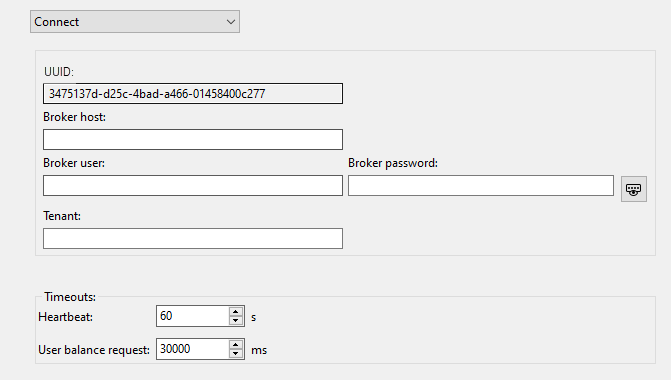Focus the Broker user input field

tap(193, 185)
